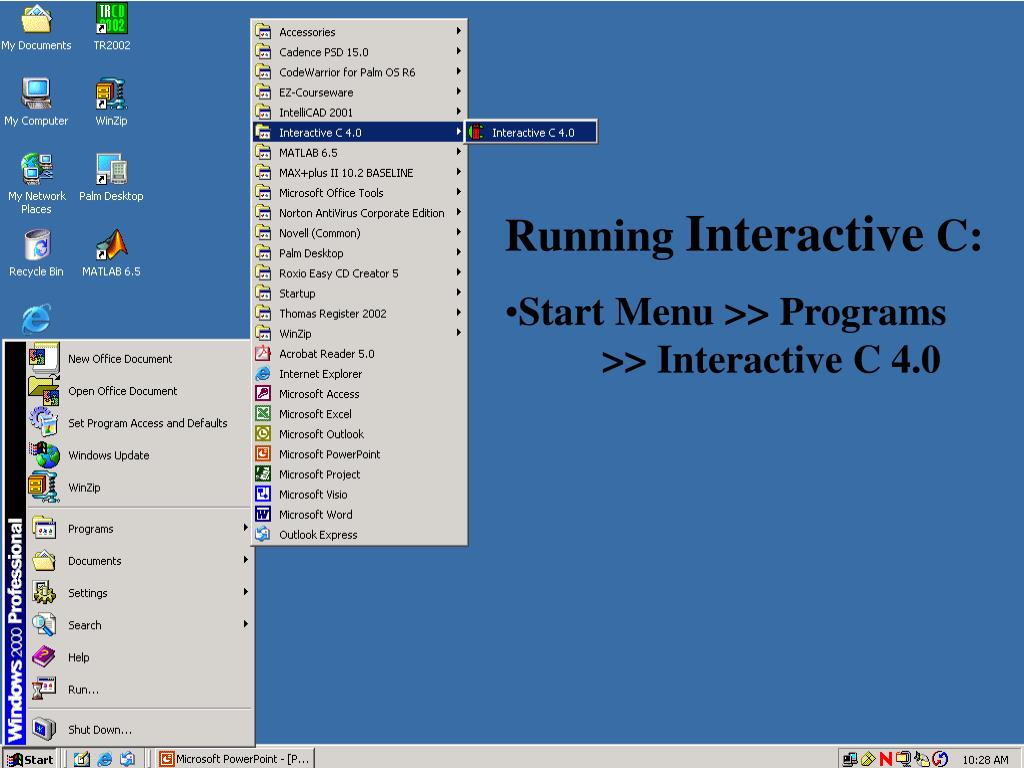This screenshot has width=1024, height=768.
Task: Click the Microsoft Visio icon
Action: click(x=263, y=494)
